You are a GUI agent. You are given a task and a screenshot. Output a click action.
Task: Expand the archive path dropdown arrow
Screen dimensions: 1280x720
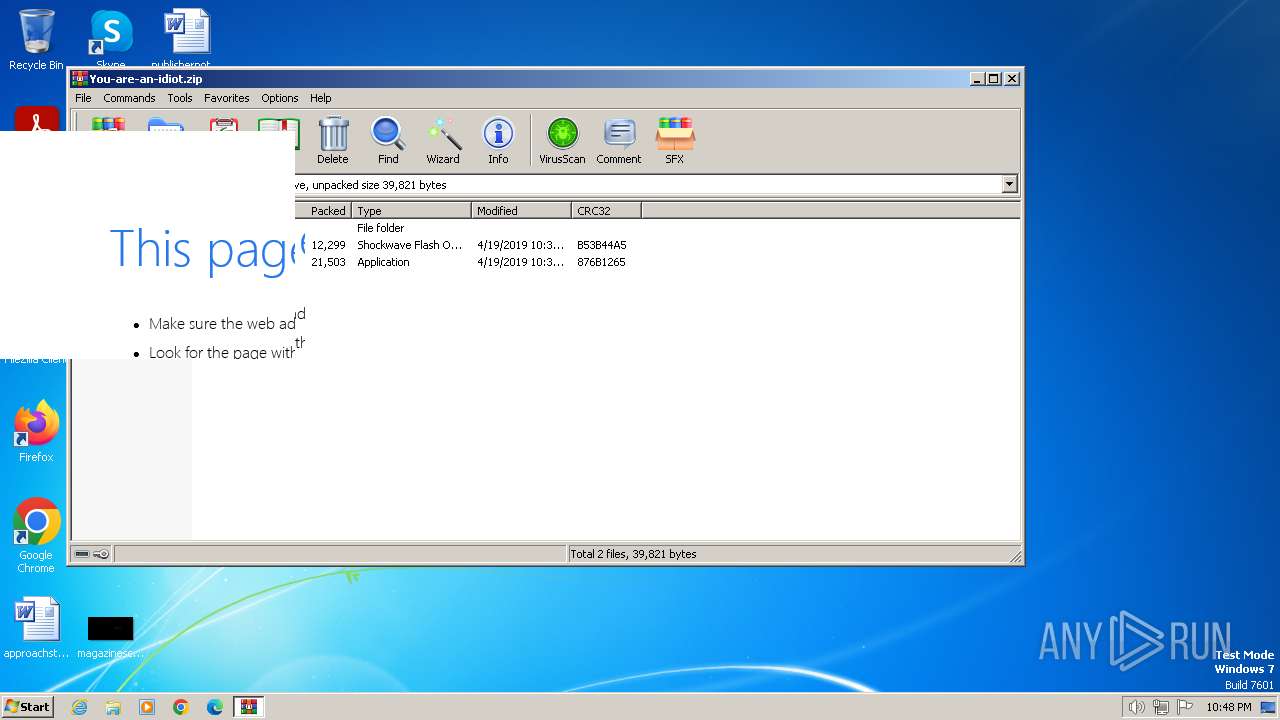pyautogui.click(x=1009, y=184)
